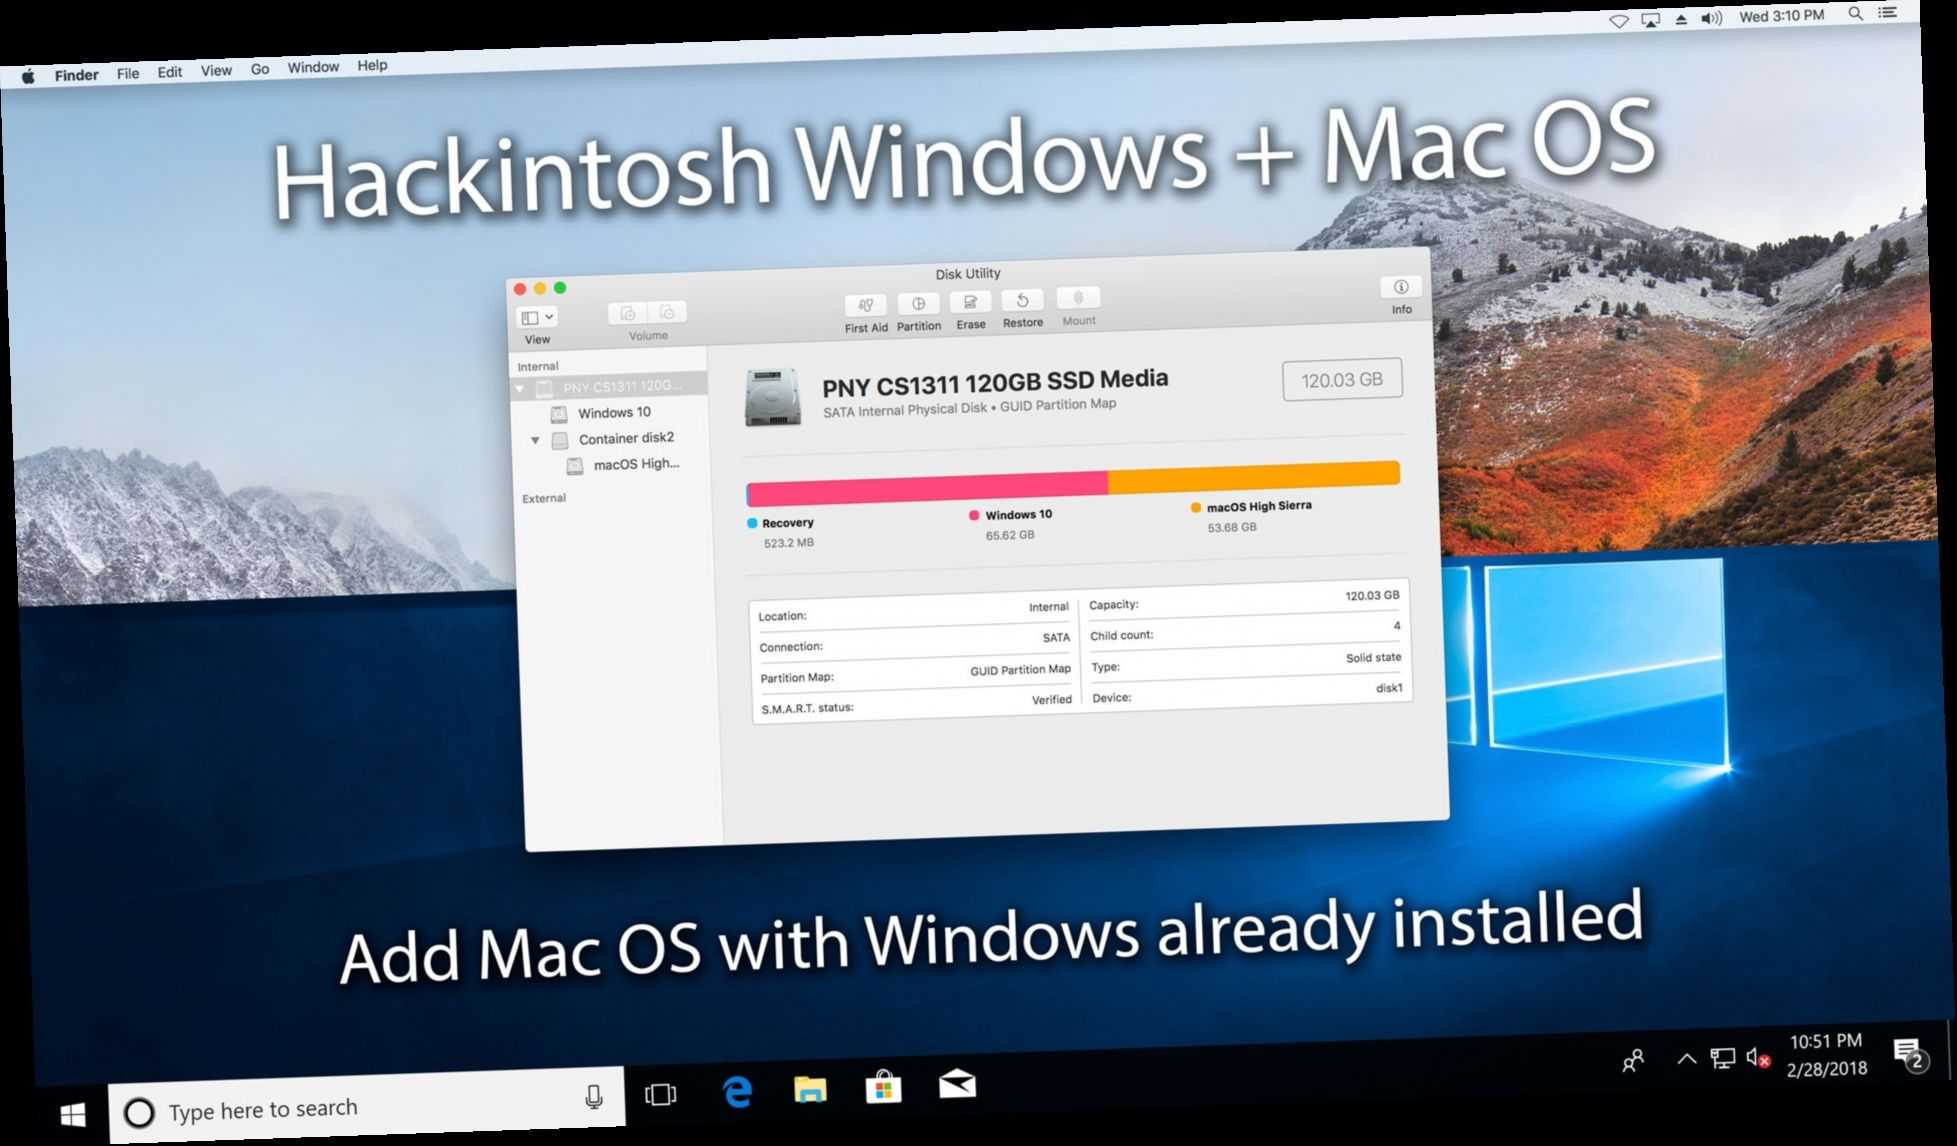1957x1146 pixels.
Task: Click the macOS High Sierra 53.68 GB legend
Action: click(x=1251, y=516)
